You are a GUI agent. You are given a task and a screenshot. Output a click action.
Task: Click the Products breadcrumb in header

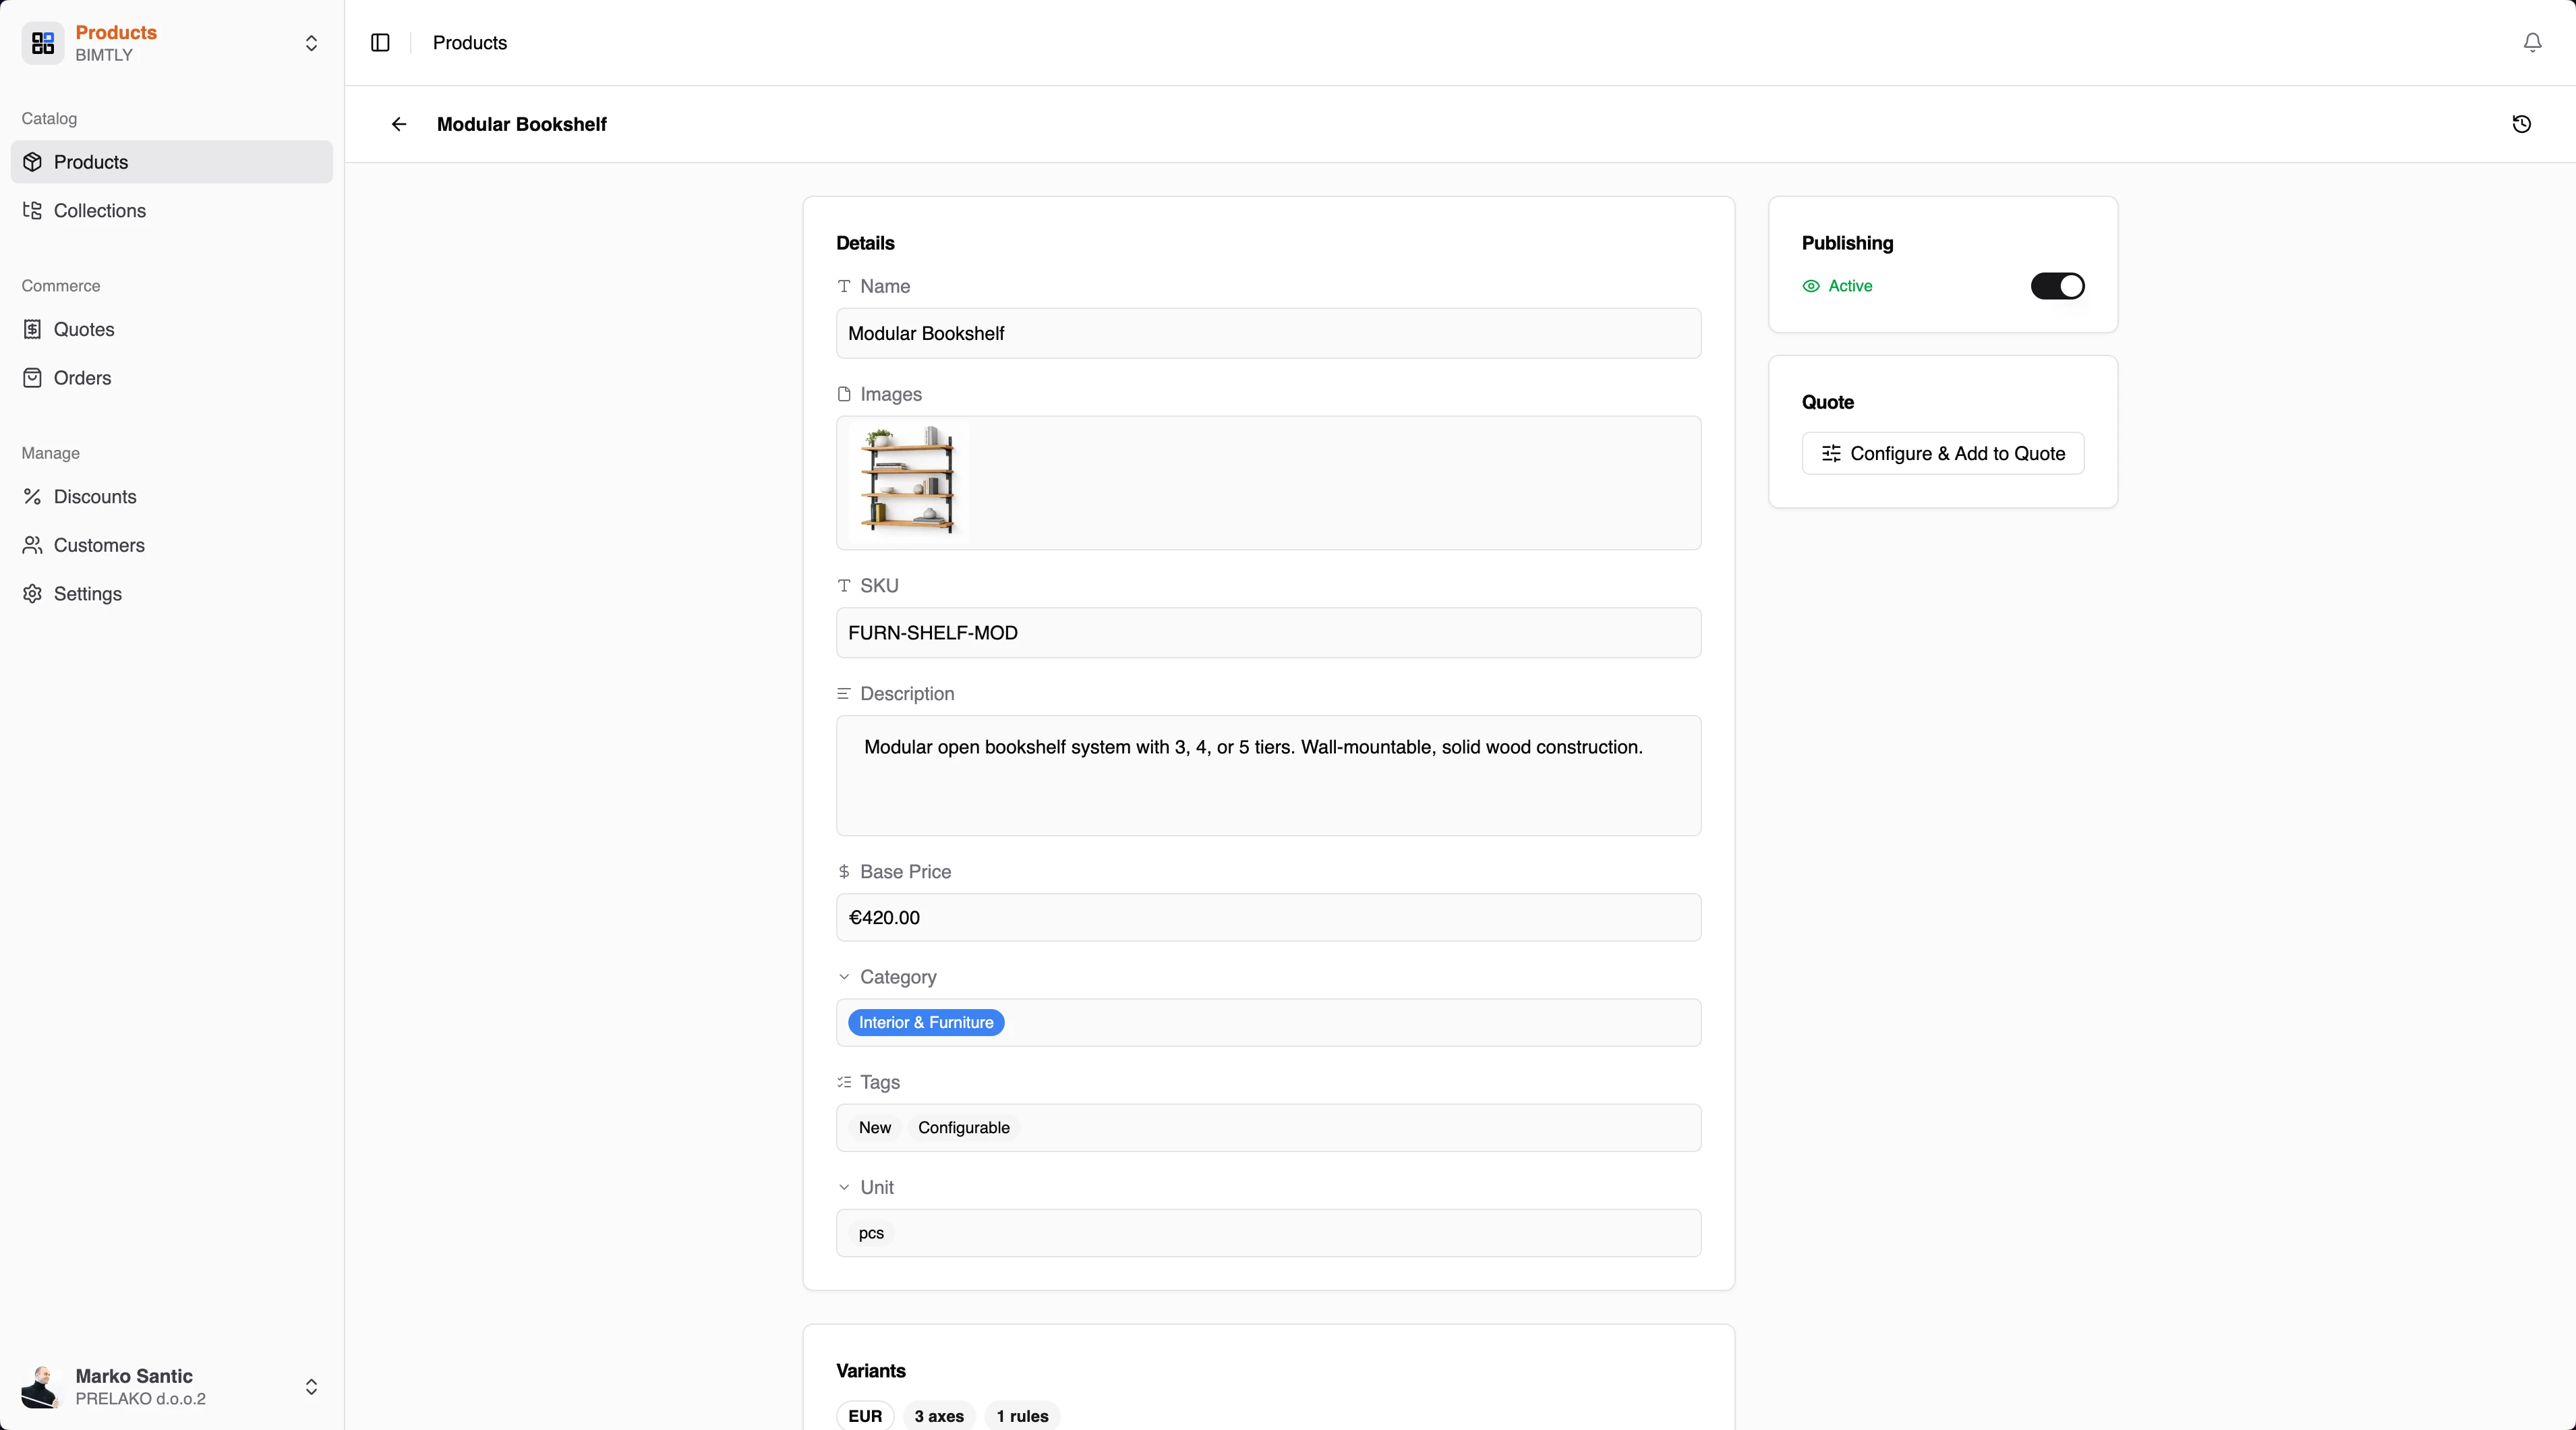(x=469, y=42)
